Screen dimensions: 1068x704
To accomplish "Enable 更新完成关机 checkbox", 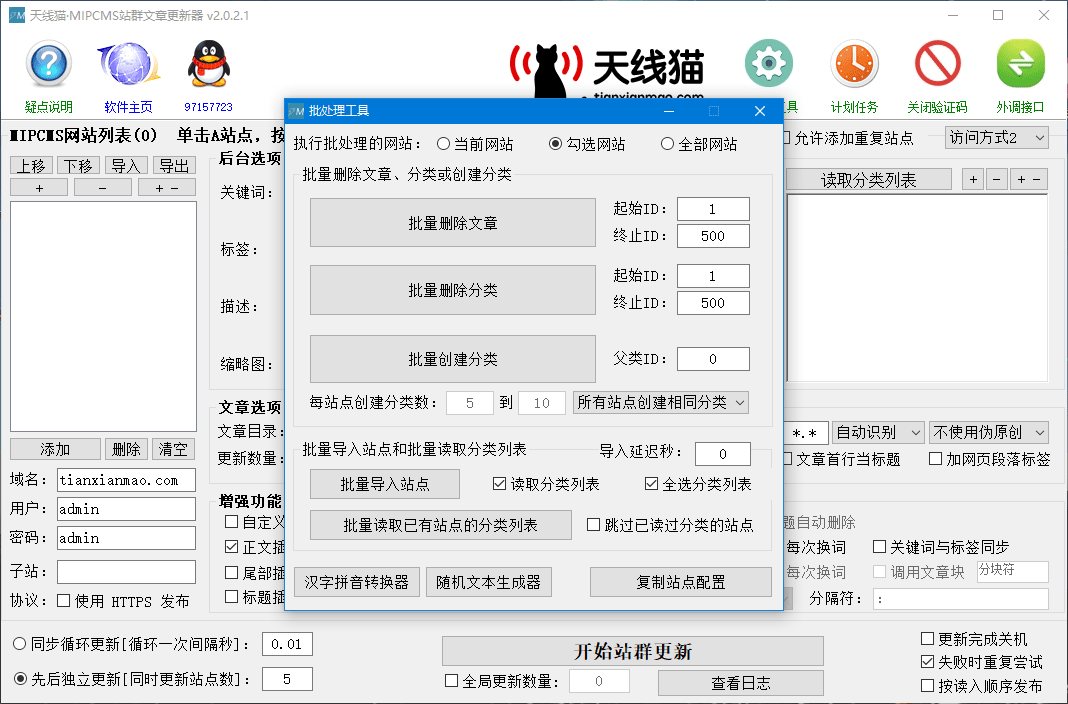I will (x=927, y=639).
